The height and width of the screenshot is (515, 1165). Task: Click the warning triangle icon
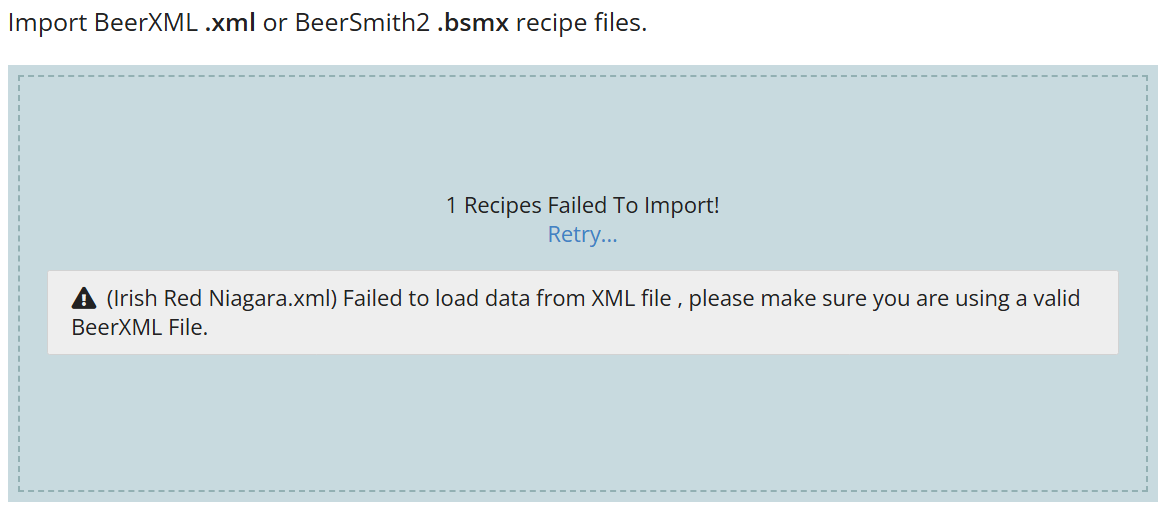(x=84, y=298)
